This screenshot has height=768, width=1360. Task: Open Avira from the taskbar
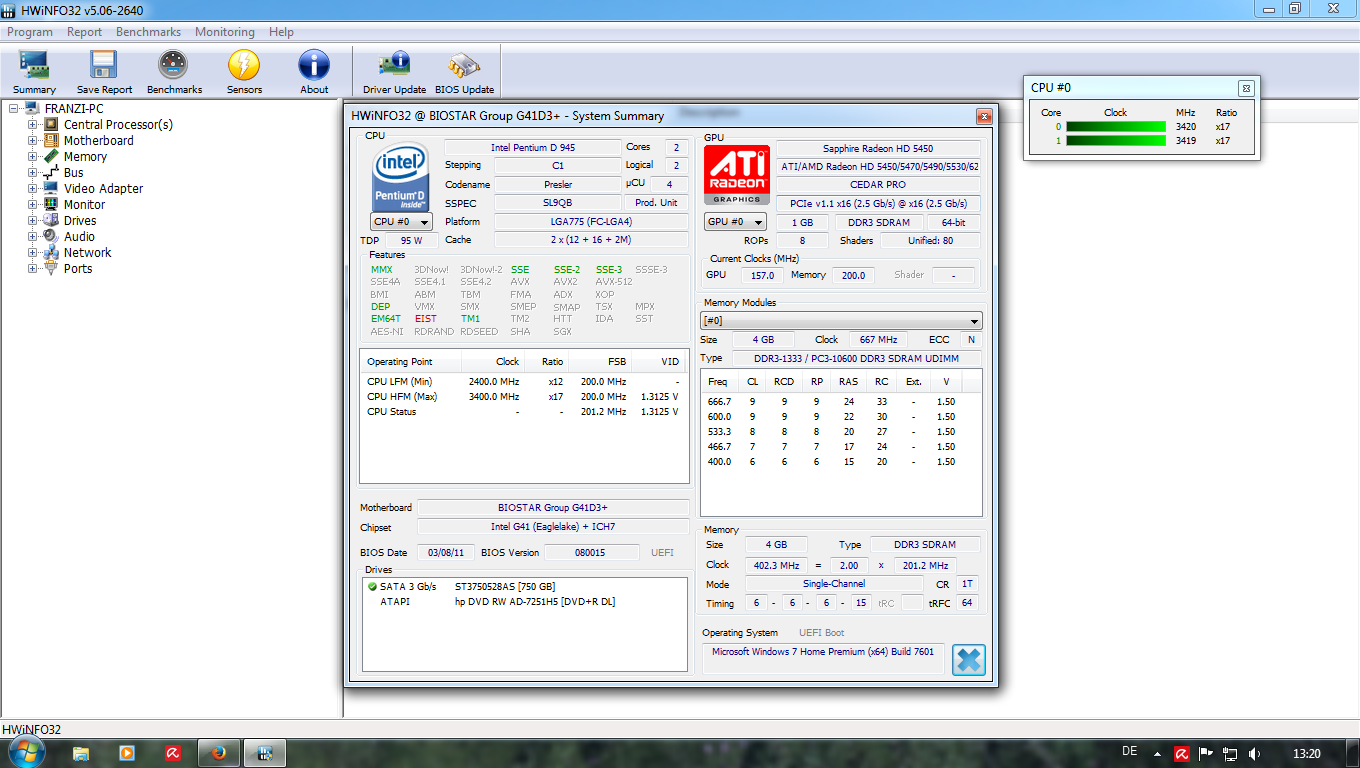click(x=173, y=753)
